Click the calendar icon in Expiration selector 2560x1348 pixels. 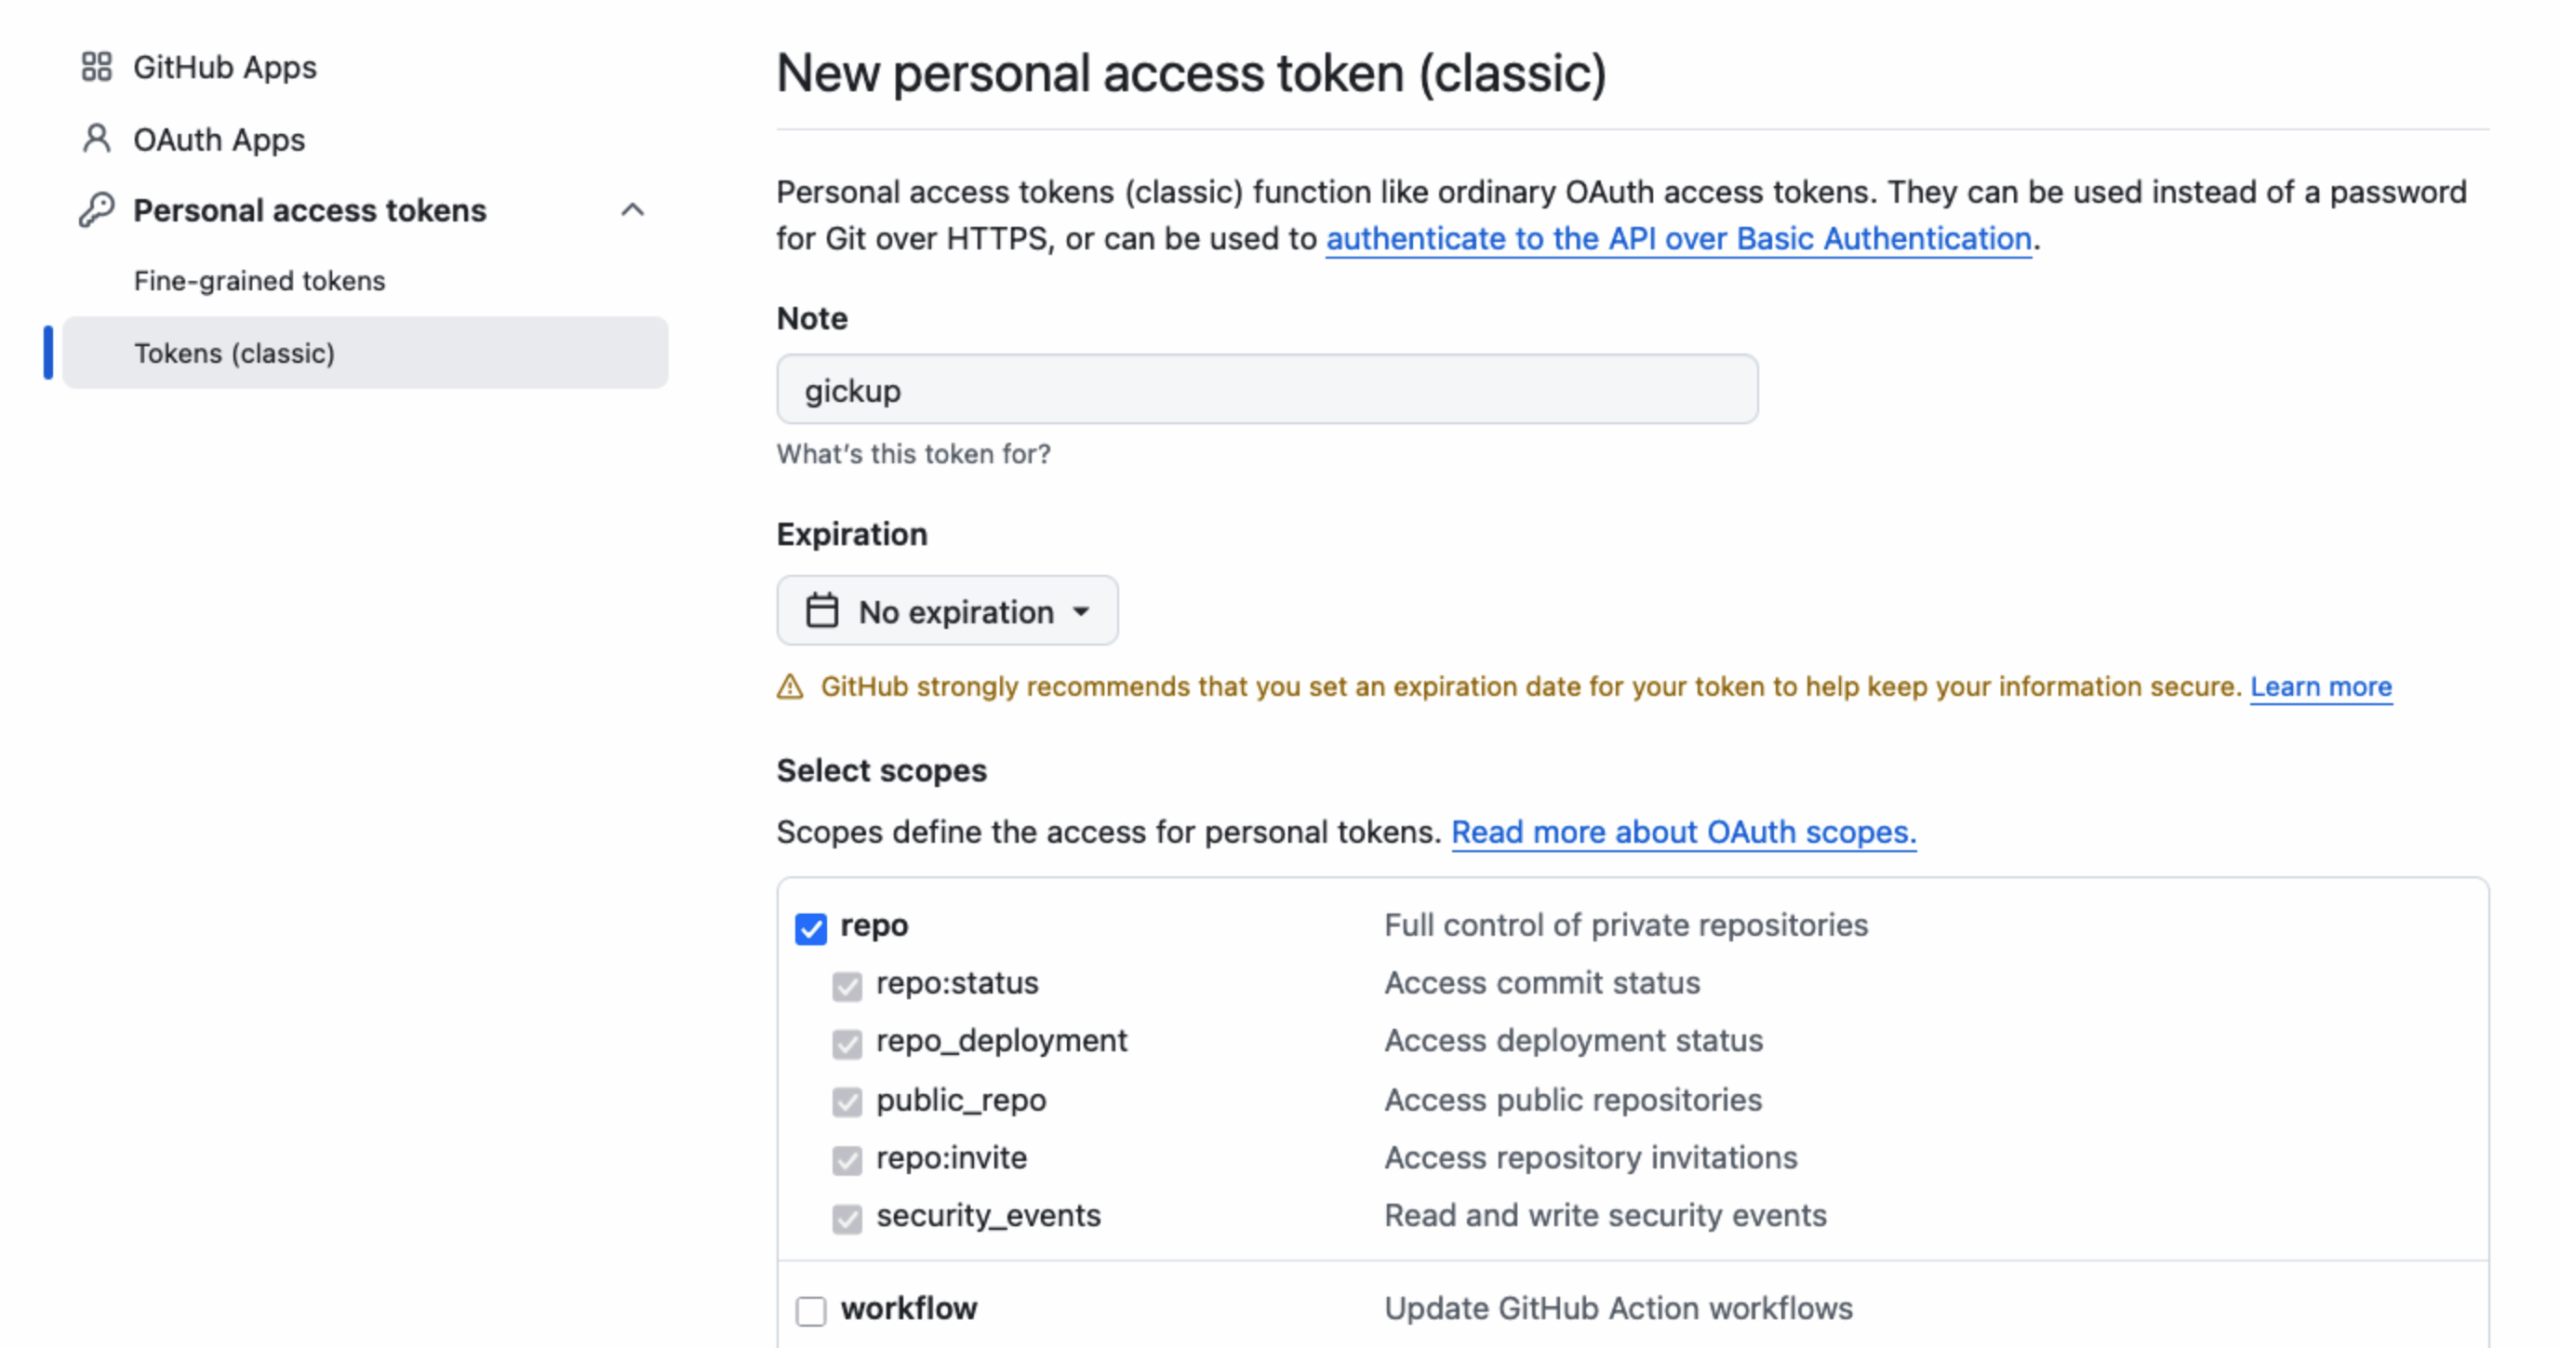[x=822, y=611]
